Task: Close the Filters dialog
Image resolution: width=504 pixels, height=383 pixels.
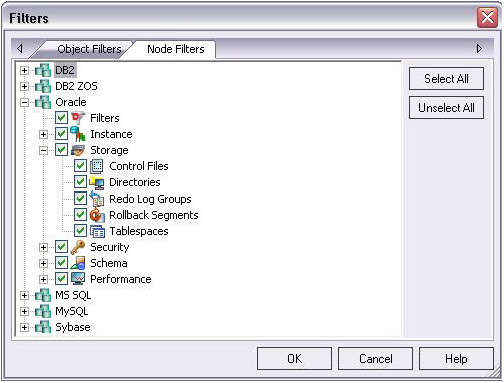Action: pos(488,17)
